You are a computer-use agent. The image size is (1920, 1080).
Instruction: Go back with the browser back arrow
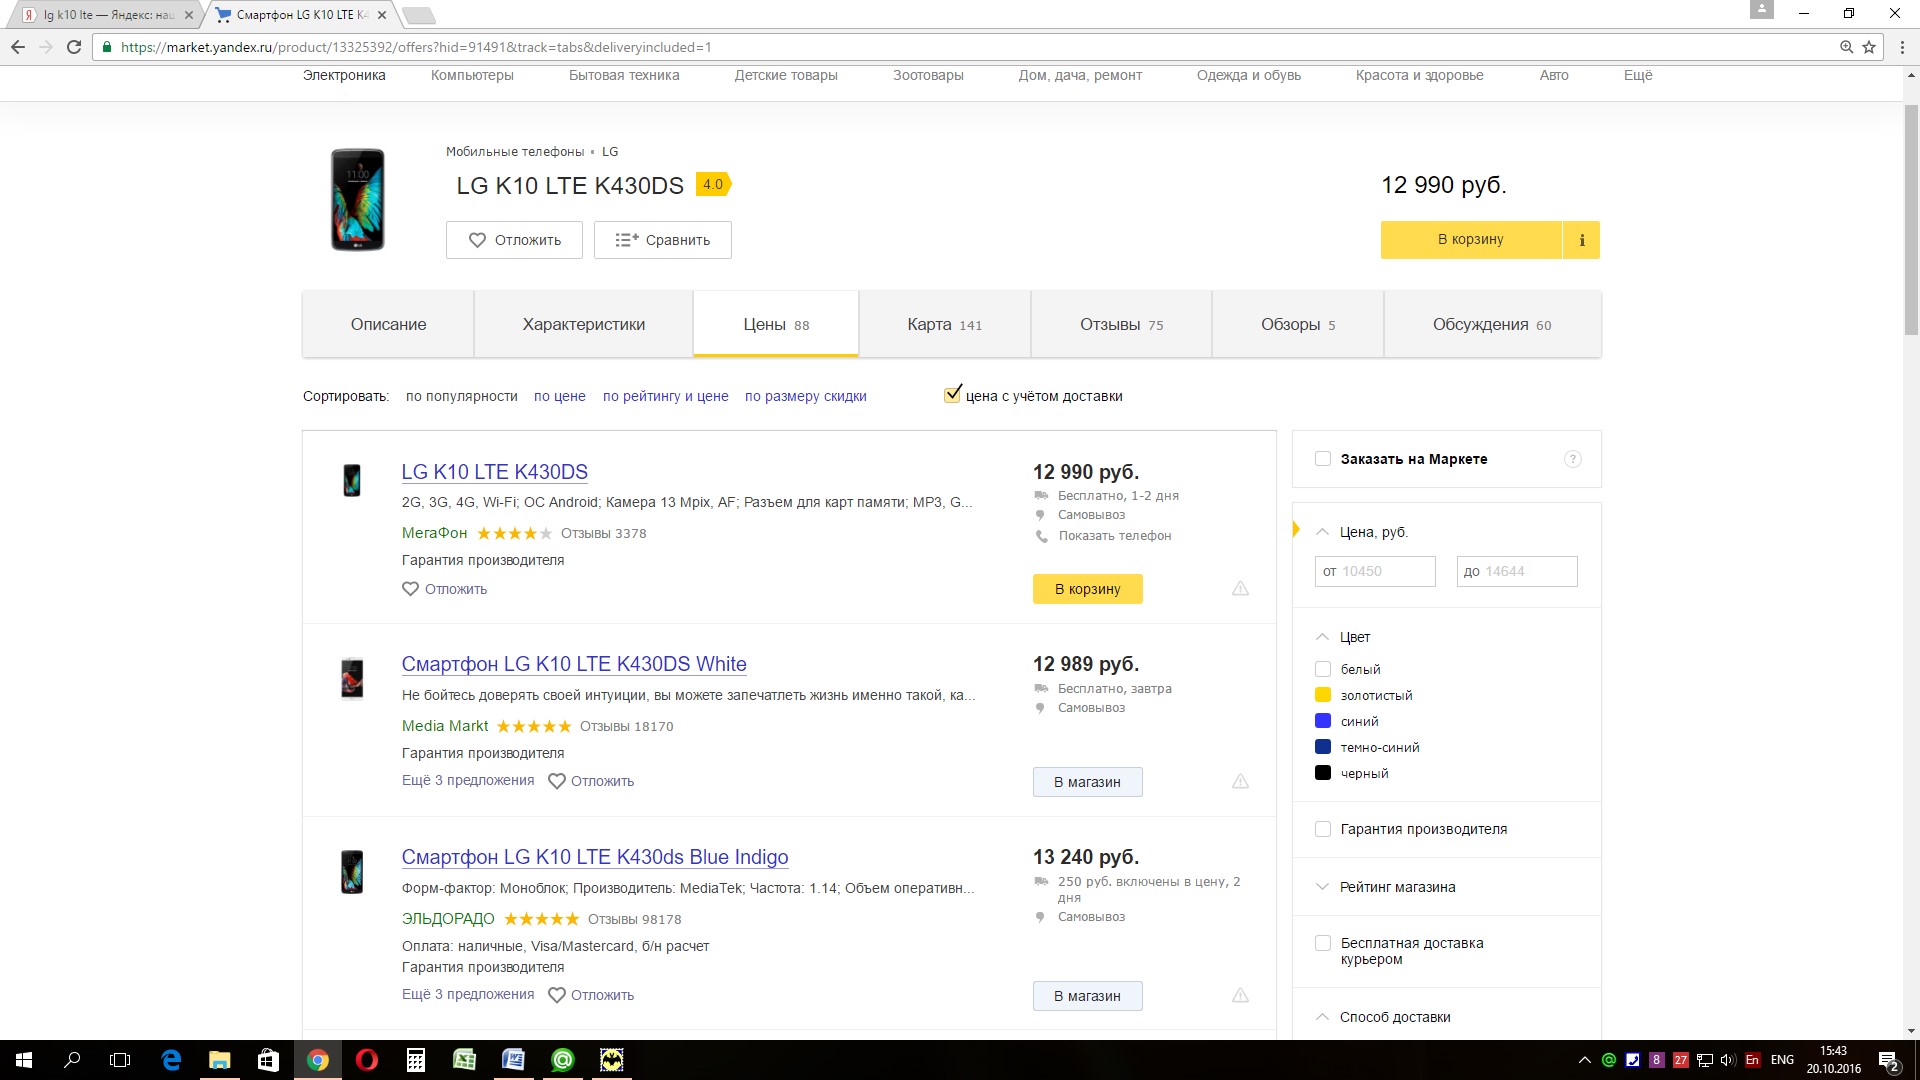(18, 47)
